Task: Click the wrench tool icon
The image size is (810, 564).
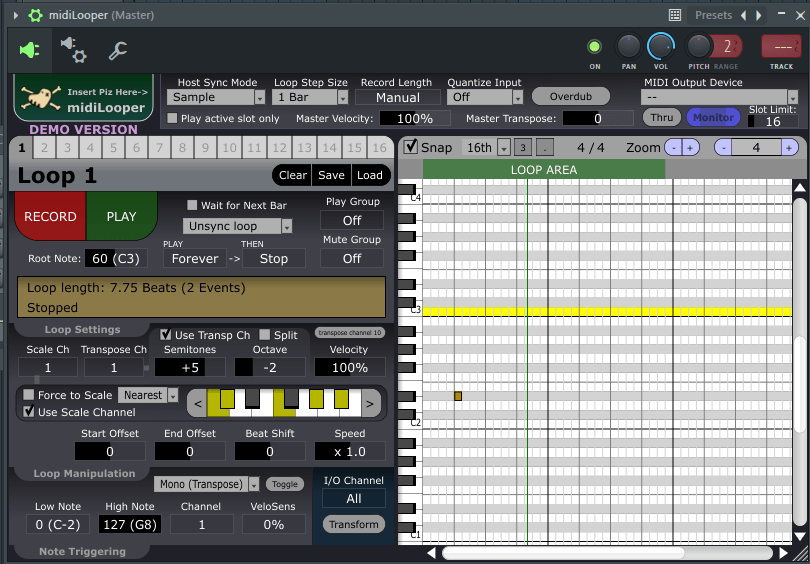Action: 118,50
